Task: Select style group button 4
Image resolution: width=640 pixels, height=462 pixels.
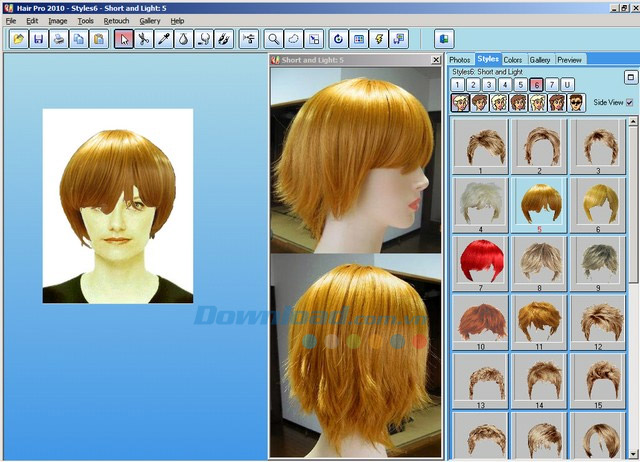Action: point(504,85)
